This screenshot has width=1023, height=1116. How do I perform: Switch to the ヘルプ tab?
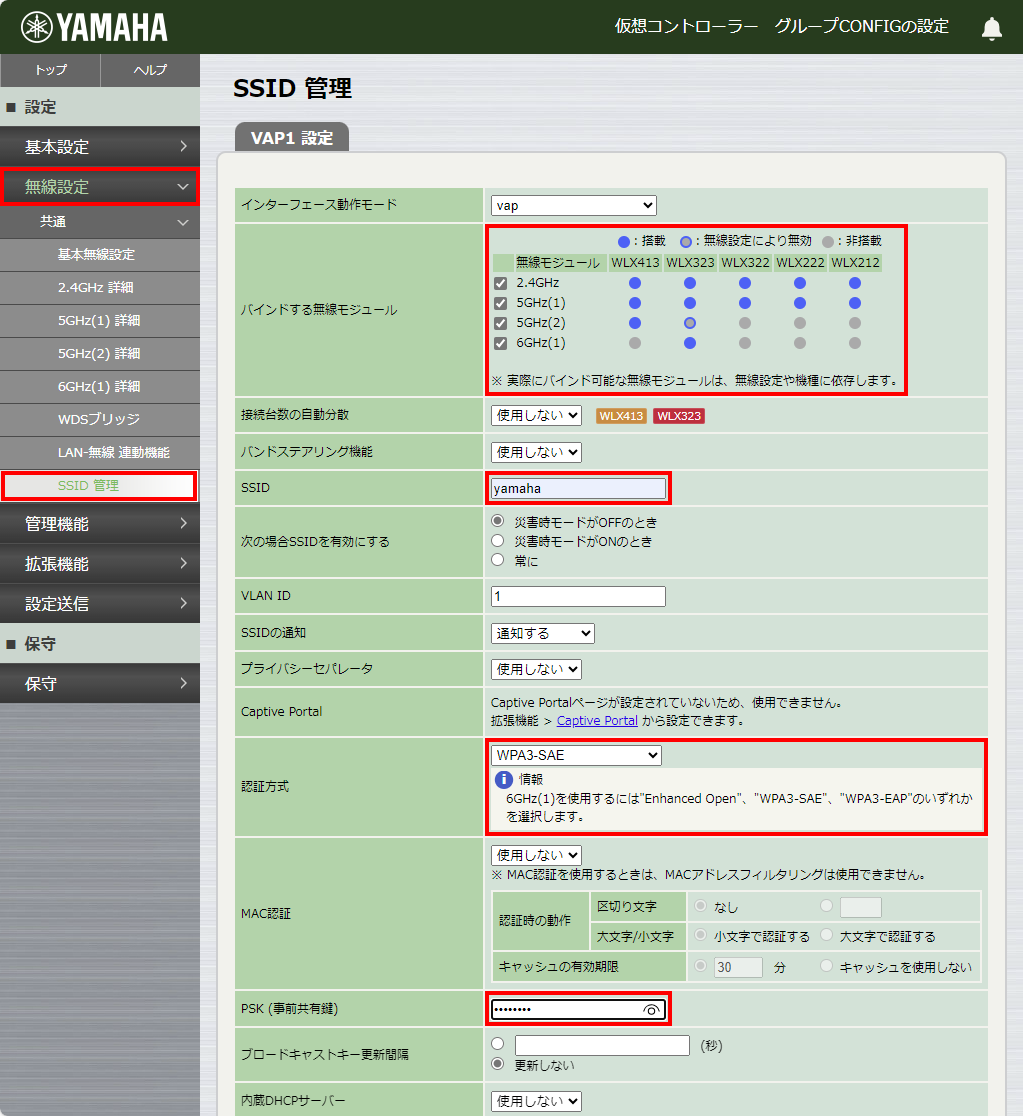coord(149,71)
